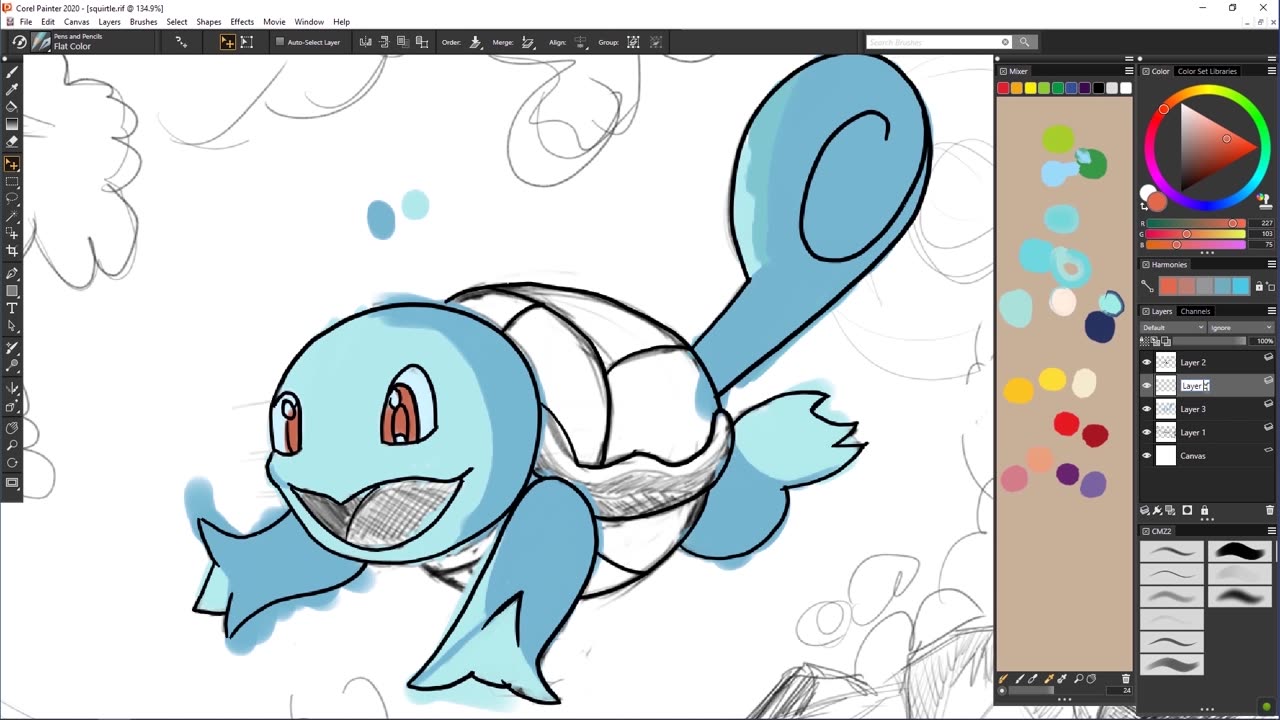The height and width of the screenshot is (720, 1280).
Task: Click the Mixer pad Zoom tool
Action: click(x=1078, y=679)
